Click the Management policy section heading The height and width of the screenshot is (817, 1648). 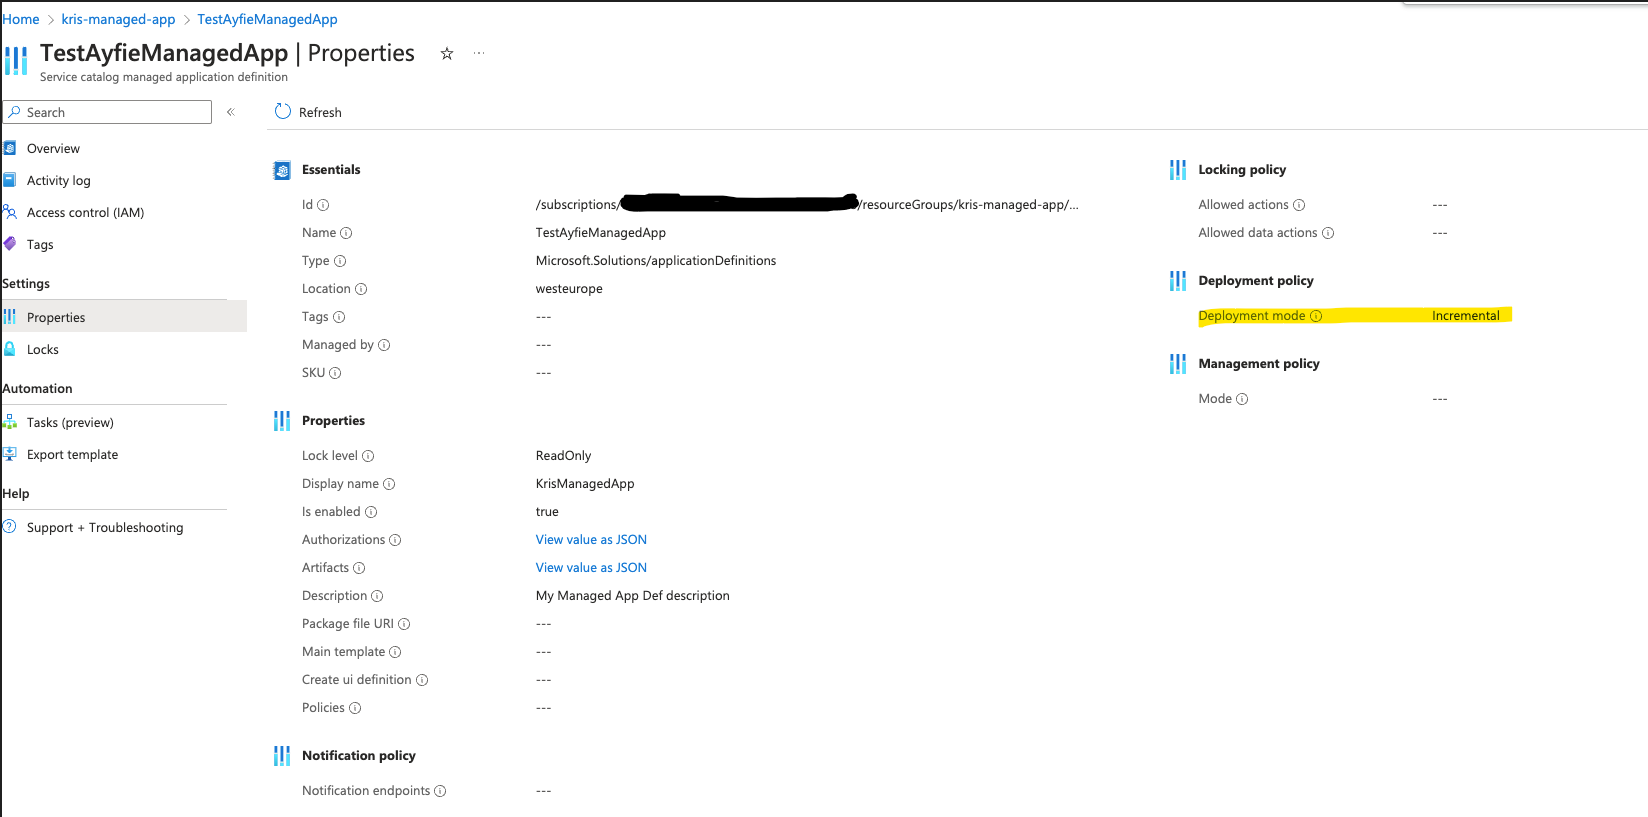(1259, 363)
